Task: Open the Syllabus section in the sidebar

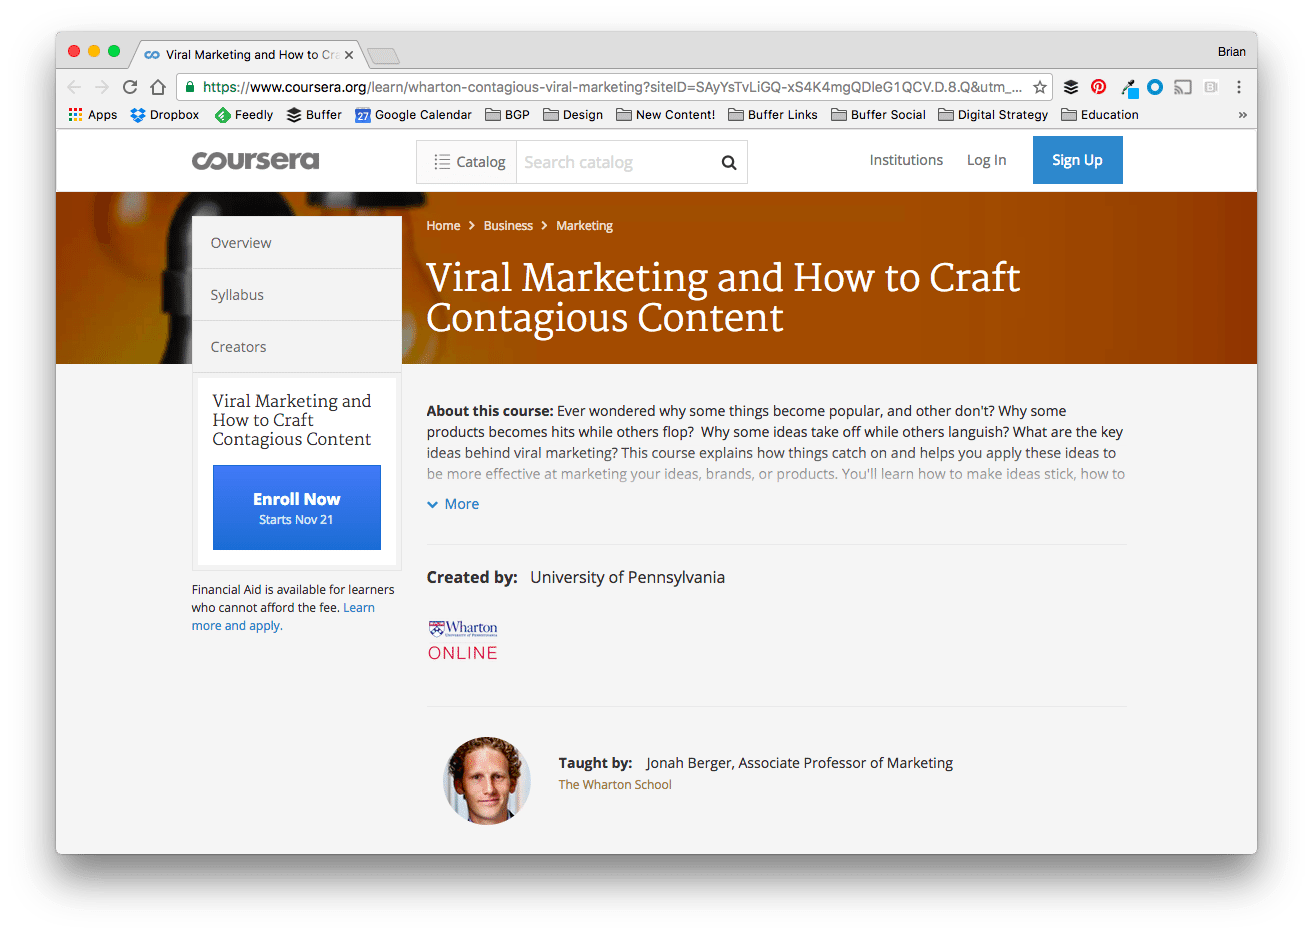Action: tap(237, 294)
